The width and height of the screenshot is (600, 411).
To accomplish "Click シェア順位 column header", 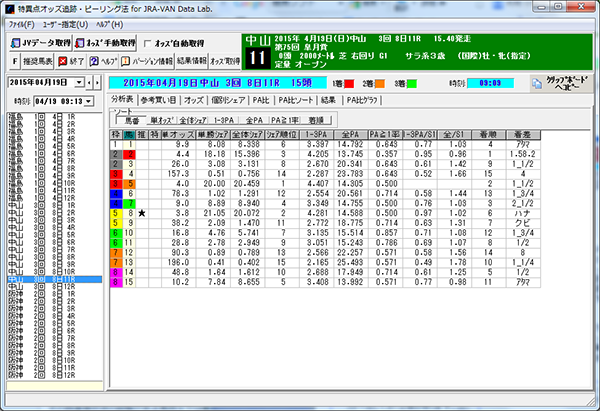I will point(282,135).
